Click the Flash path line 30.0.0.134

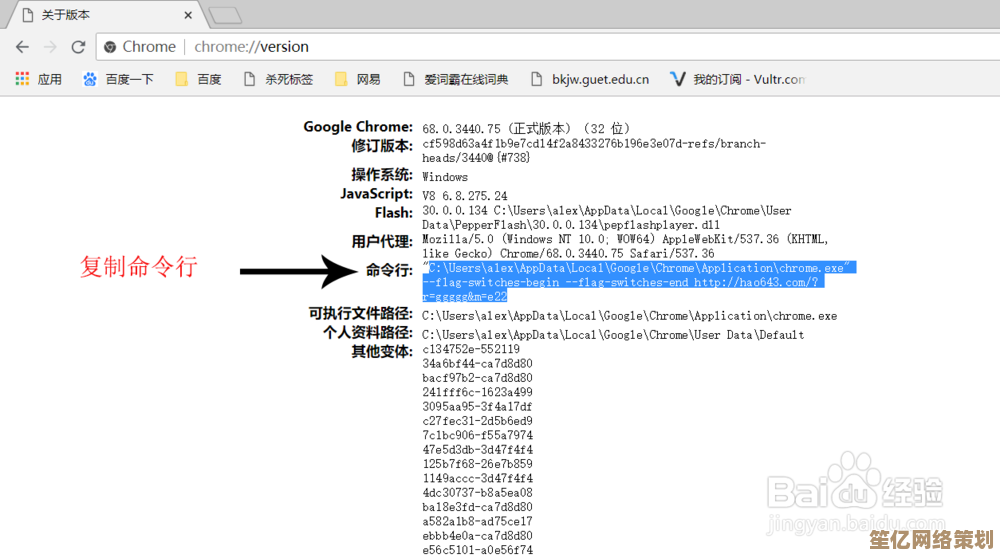[x=607, y=210]
